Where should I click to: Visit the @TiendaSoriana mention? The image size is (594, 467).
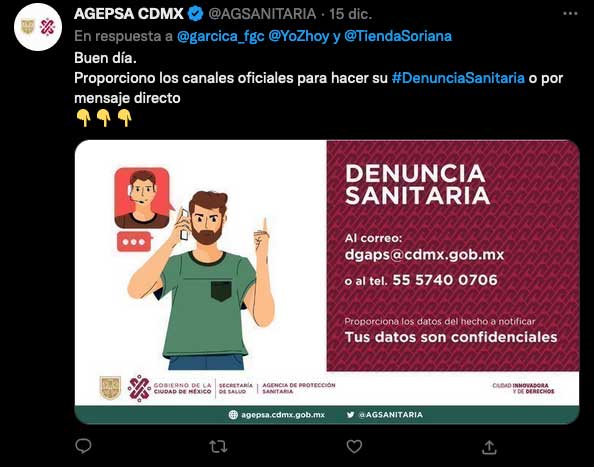tap(398, 36)
